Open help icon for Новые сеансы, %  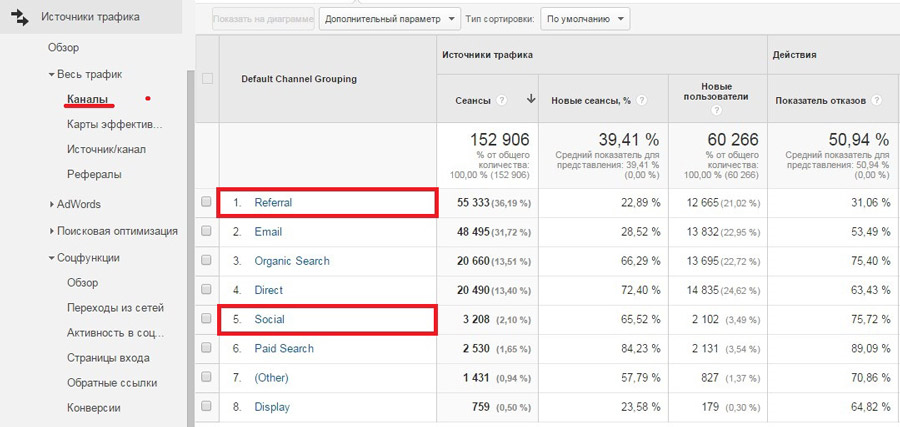[643, 100]
